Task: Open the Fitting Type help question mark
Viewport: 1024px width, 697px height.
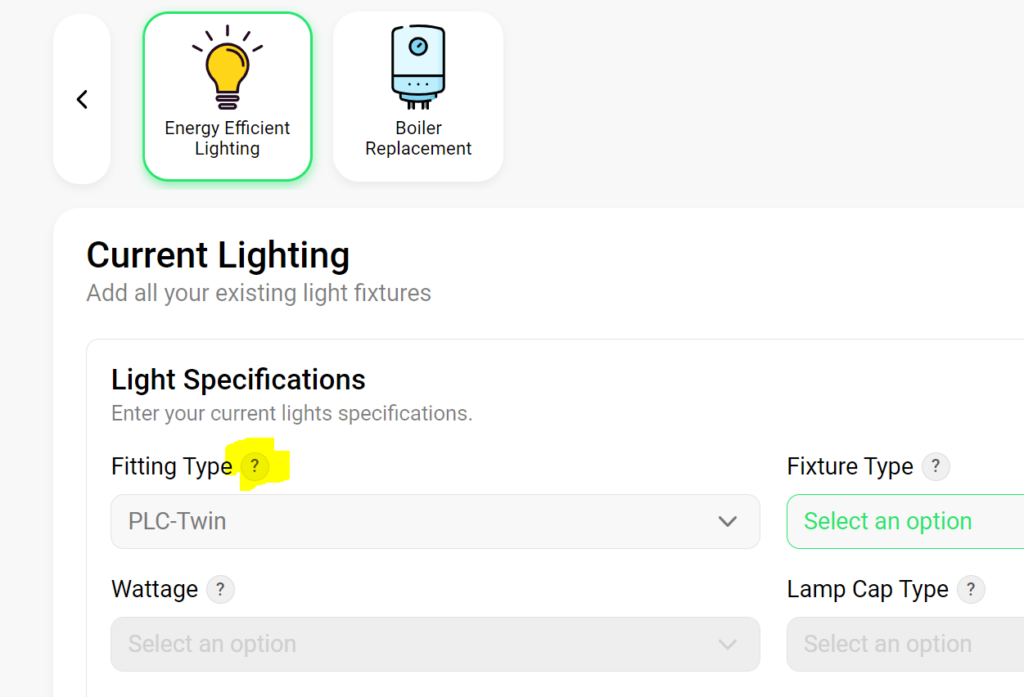Action: (x=255, y=466)
